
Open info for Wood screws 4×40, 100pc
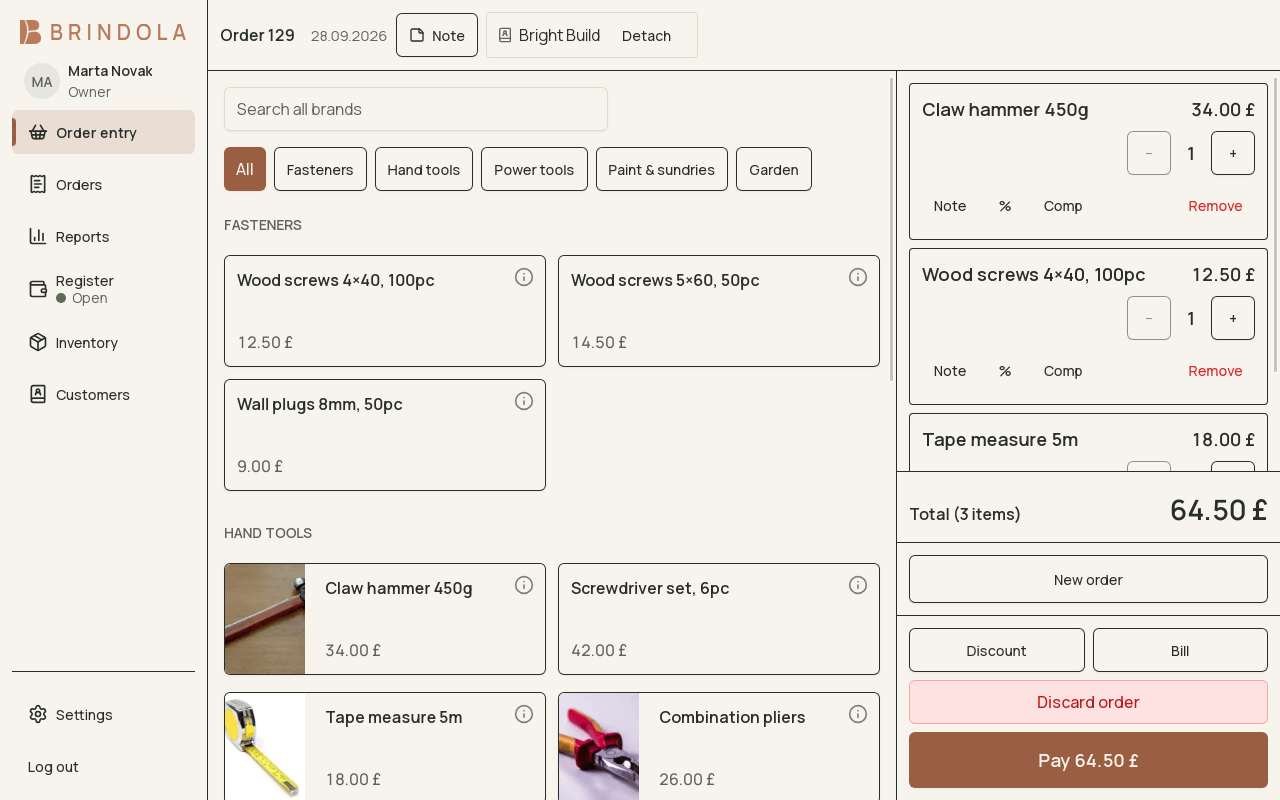[524, 277]
